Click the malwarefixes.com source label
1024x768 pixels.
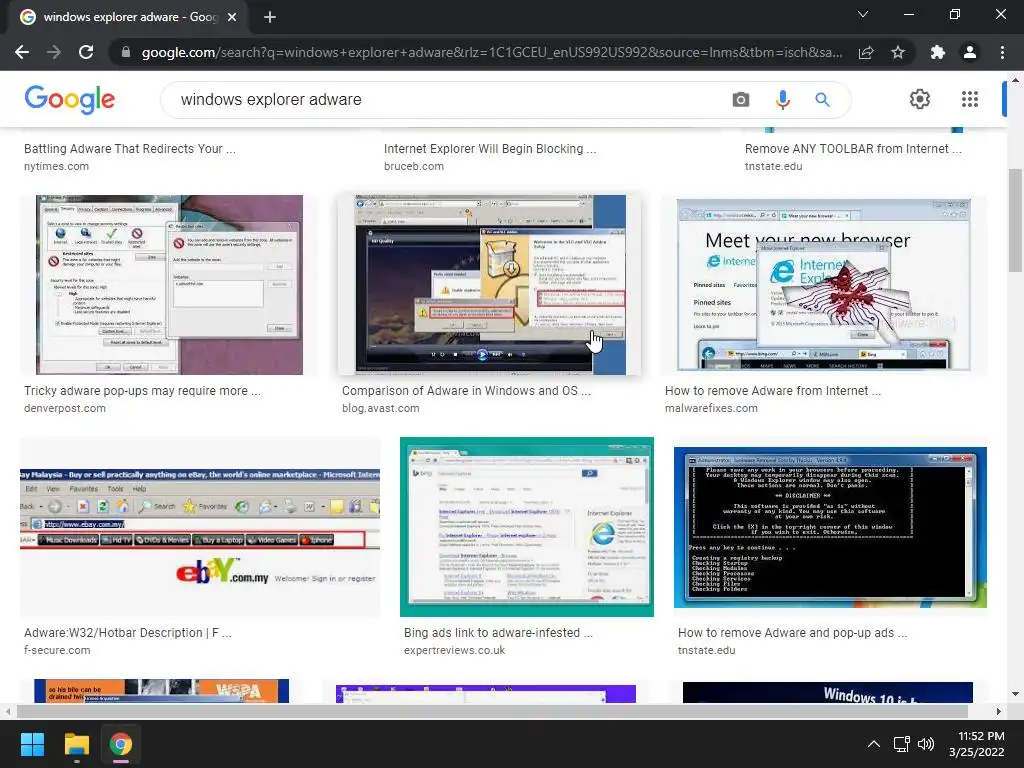pyautogui.click(x=711, y=408)
